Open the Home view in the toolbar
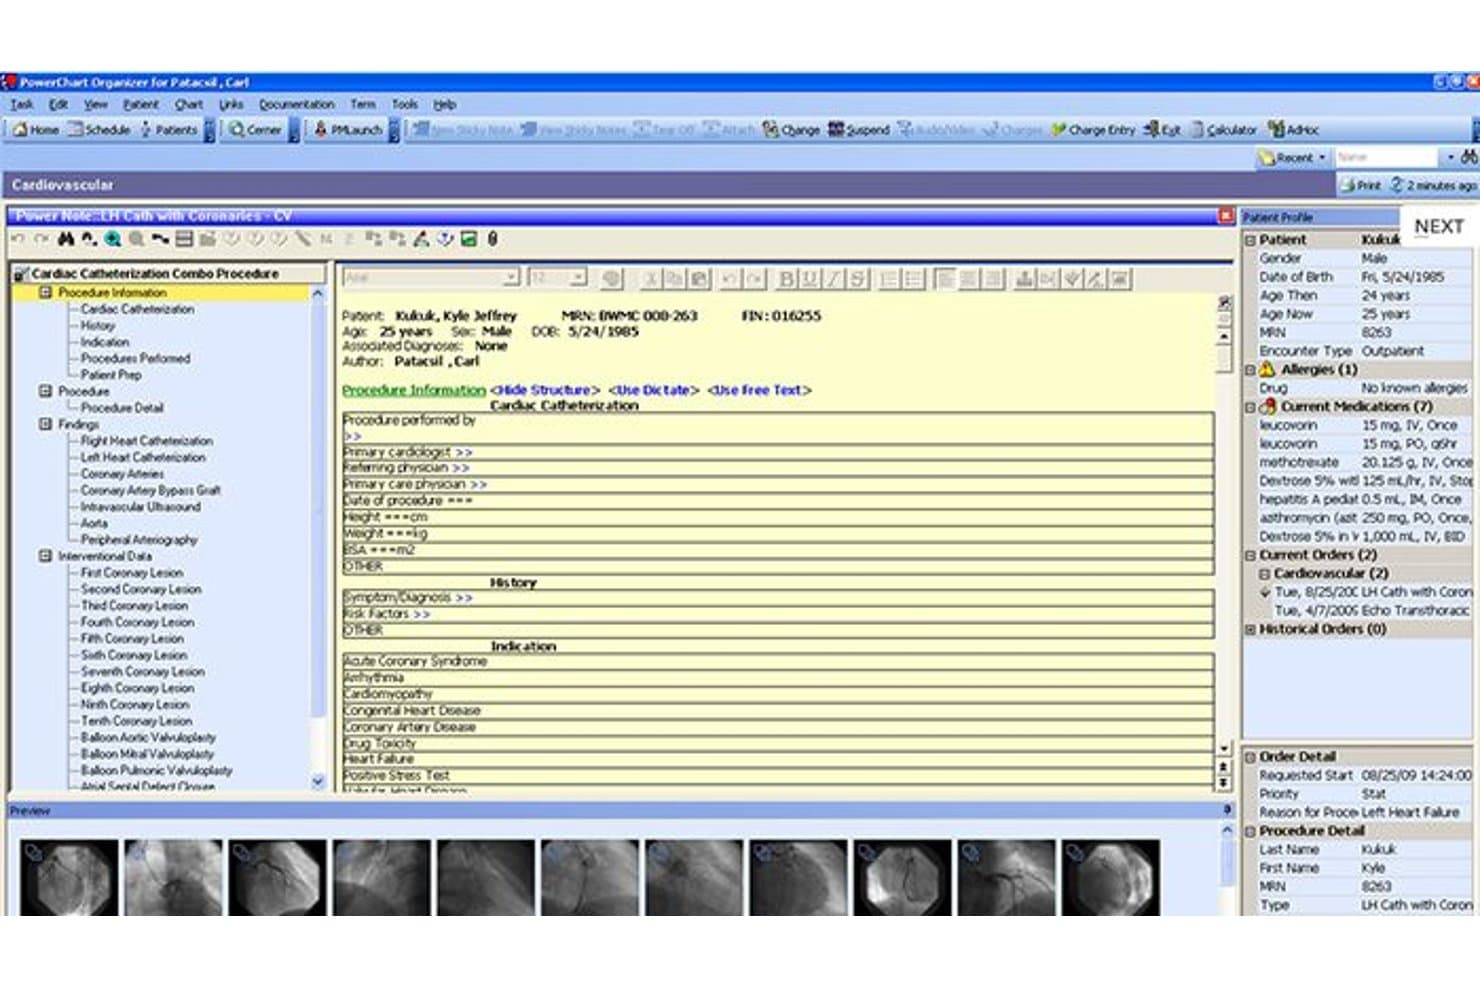 coord(35,130)
